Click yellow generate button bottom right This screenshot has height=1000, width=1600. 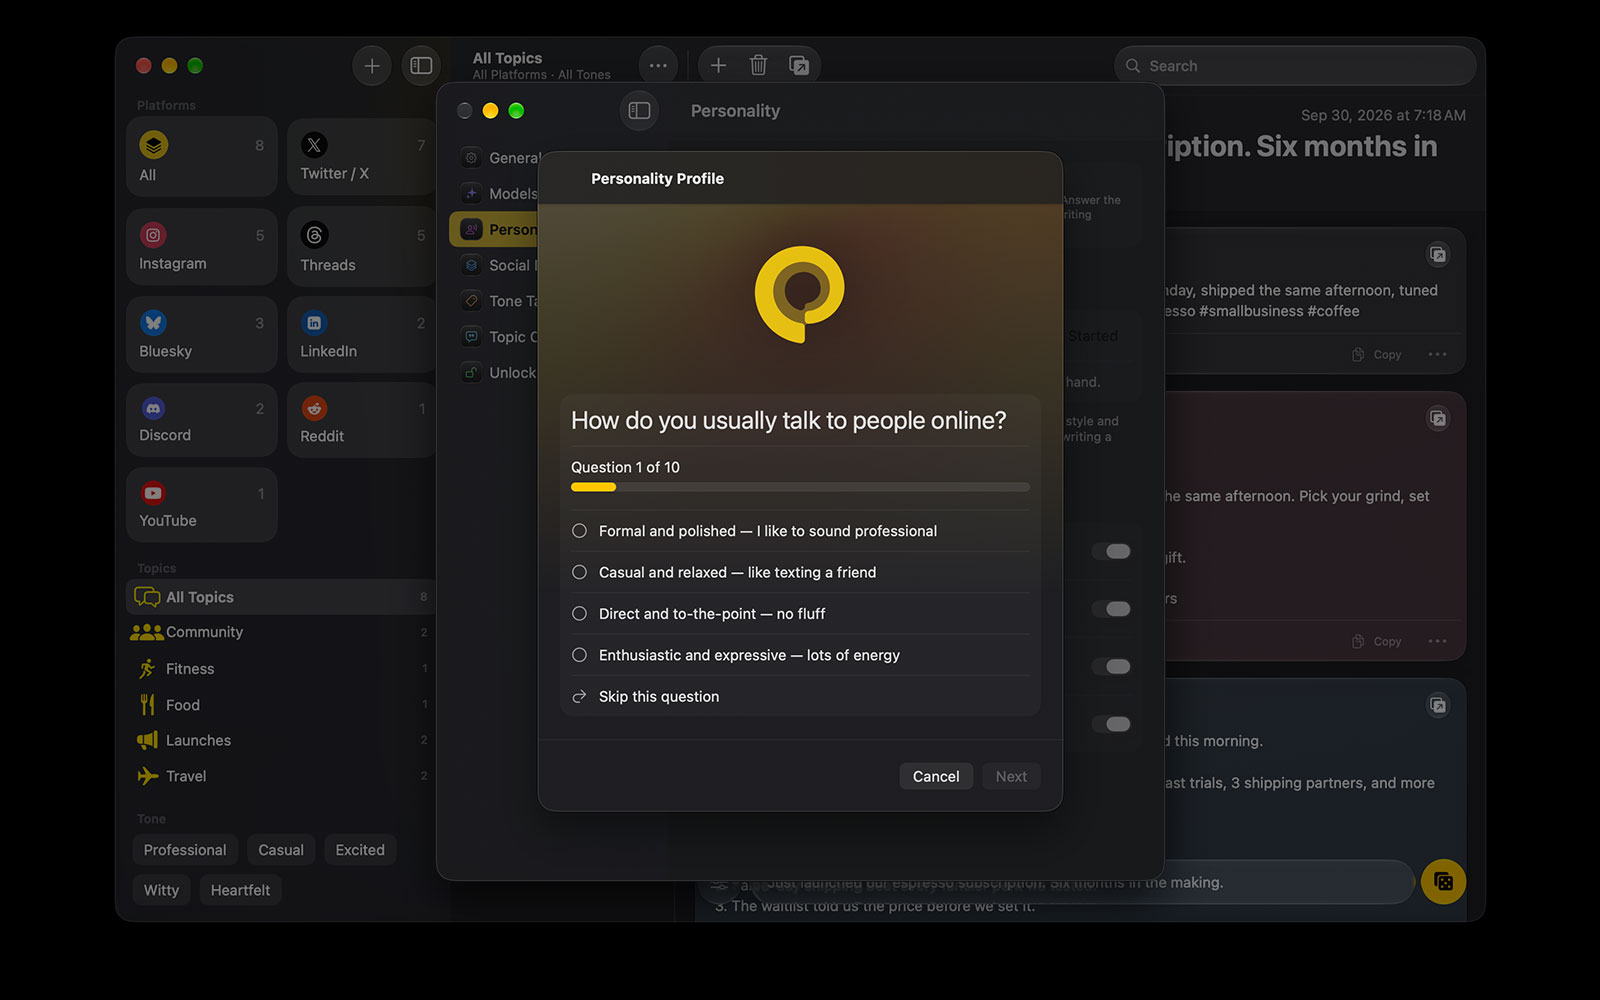(x=1443, y=882)
